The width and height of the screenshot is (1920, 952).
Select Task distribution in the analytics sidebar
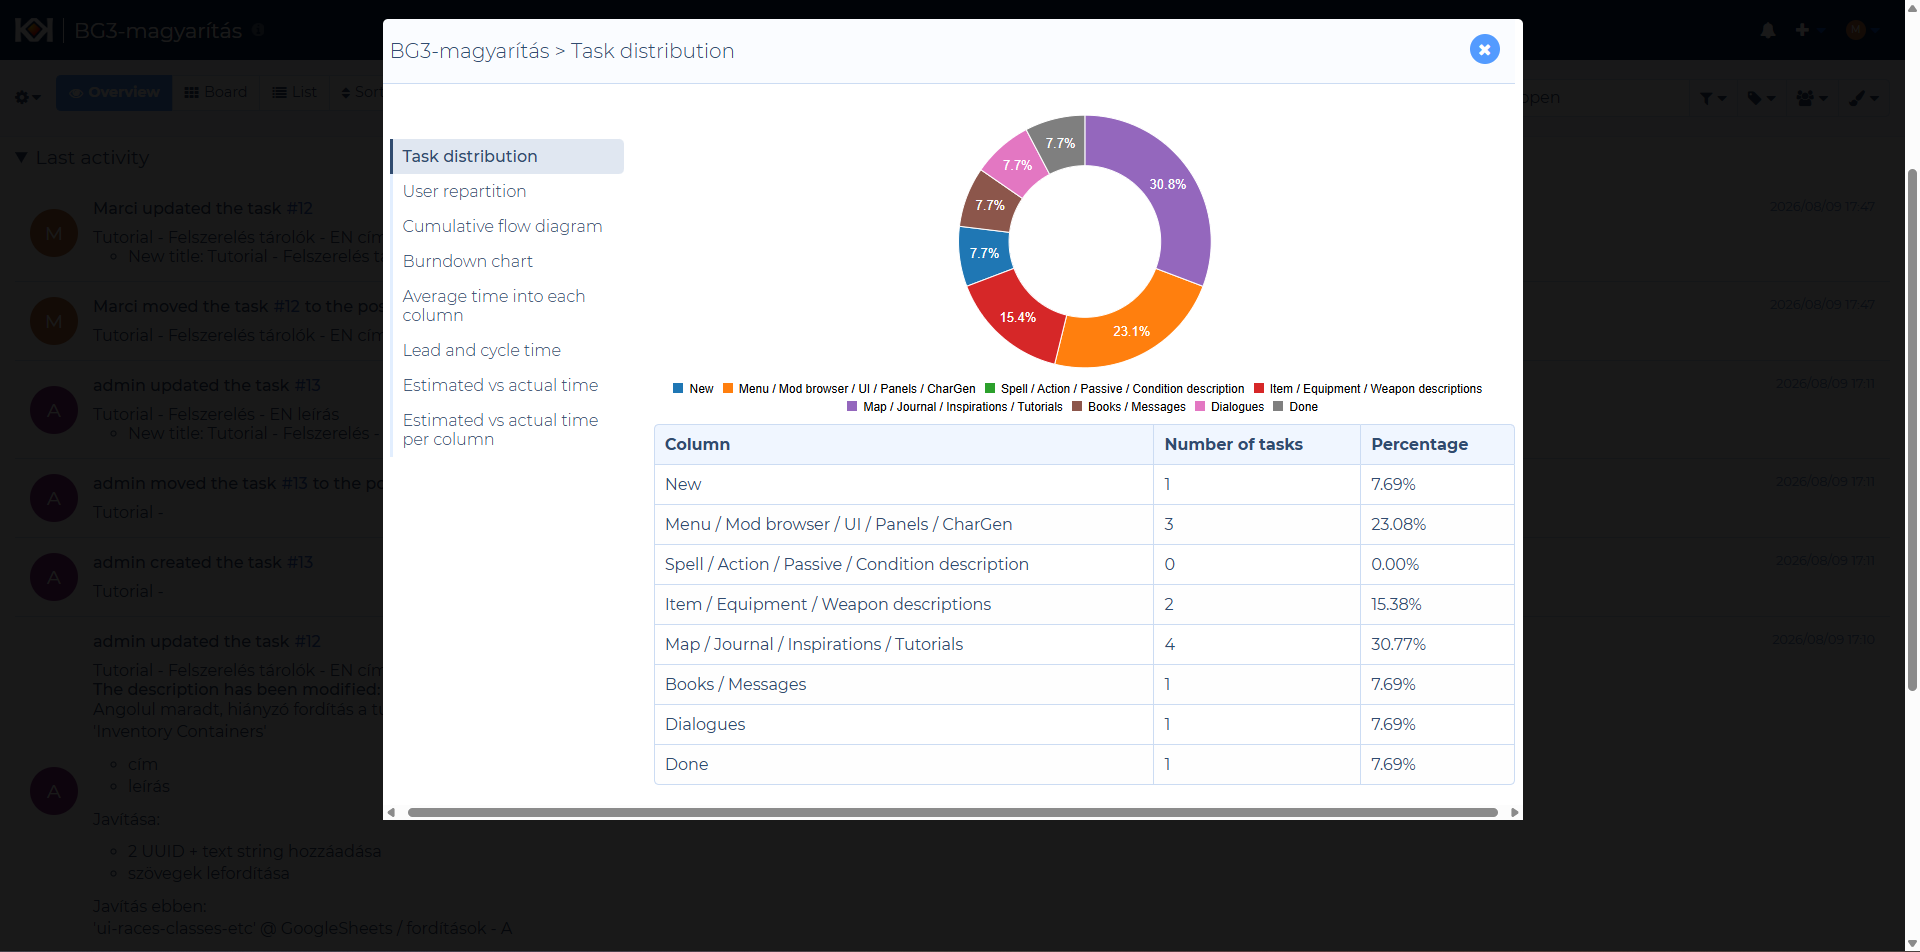[507, 156]
